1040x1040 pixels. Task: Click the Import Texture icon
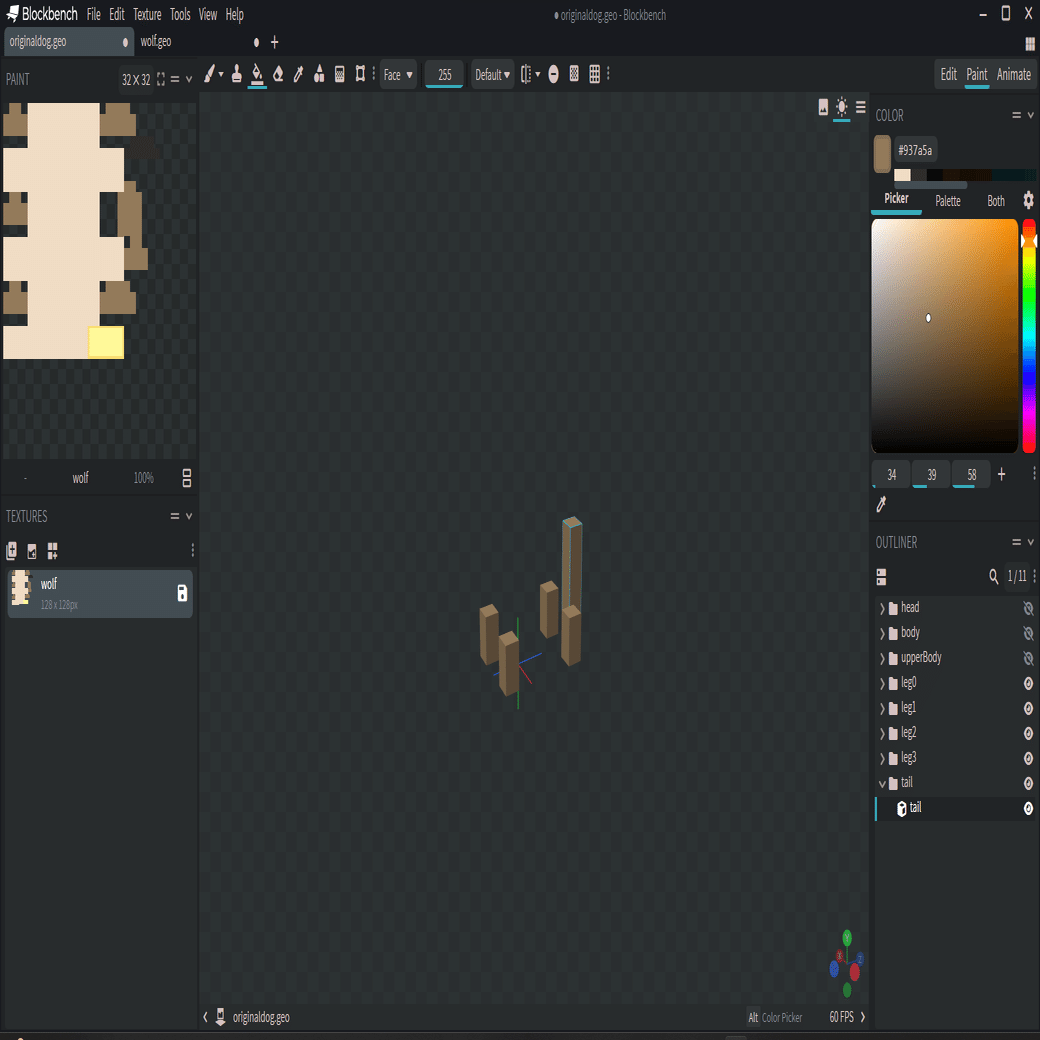pos(11,551)
